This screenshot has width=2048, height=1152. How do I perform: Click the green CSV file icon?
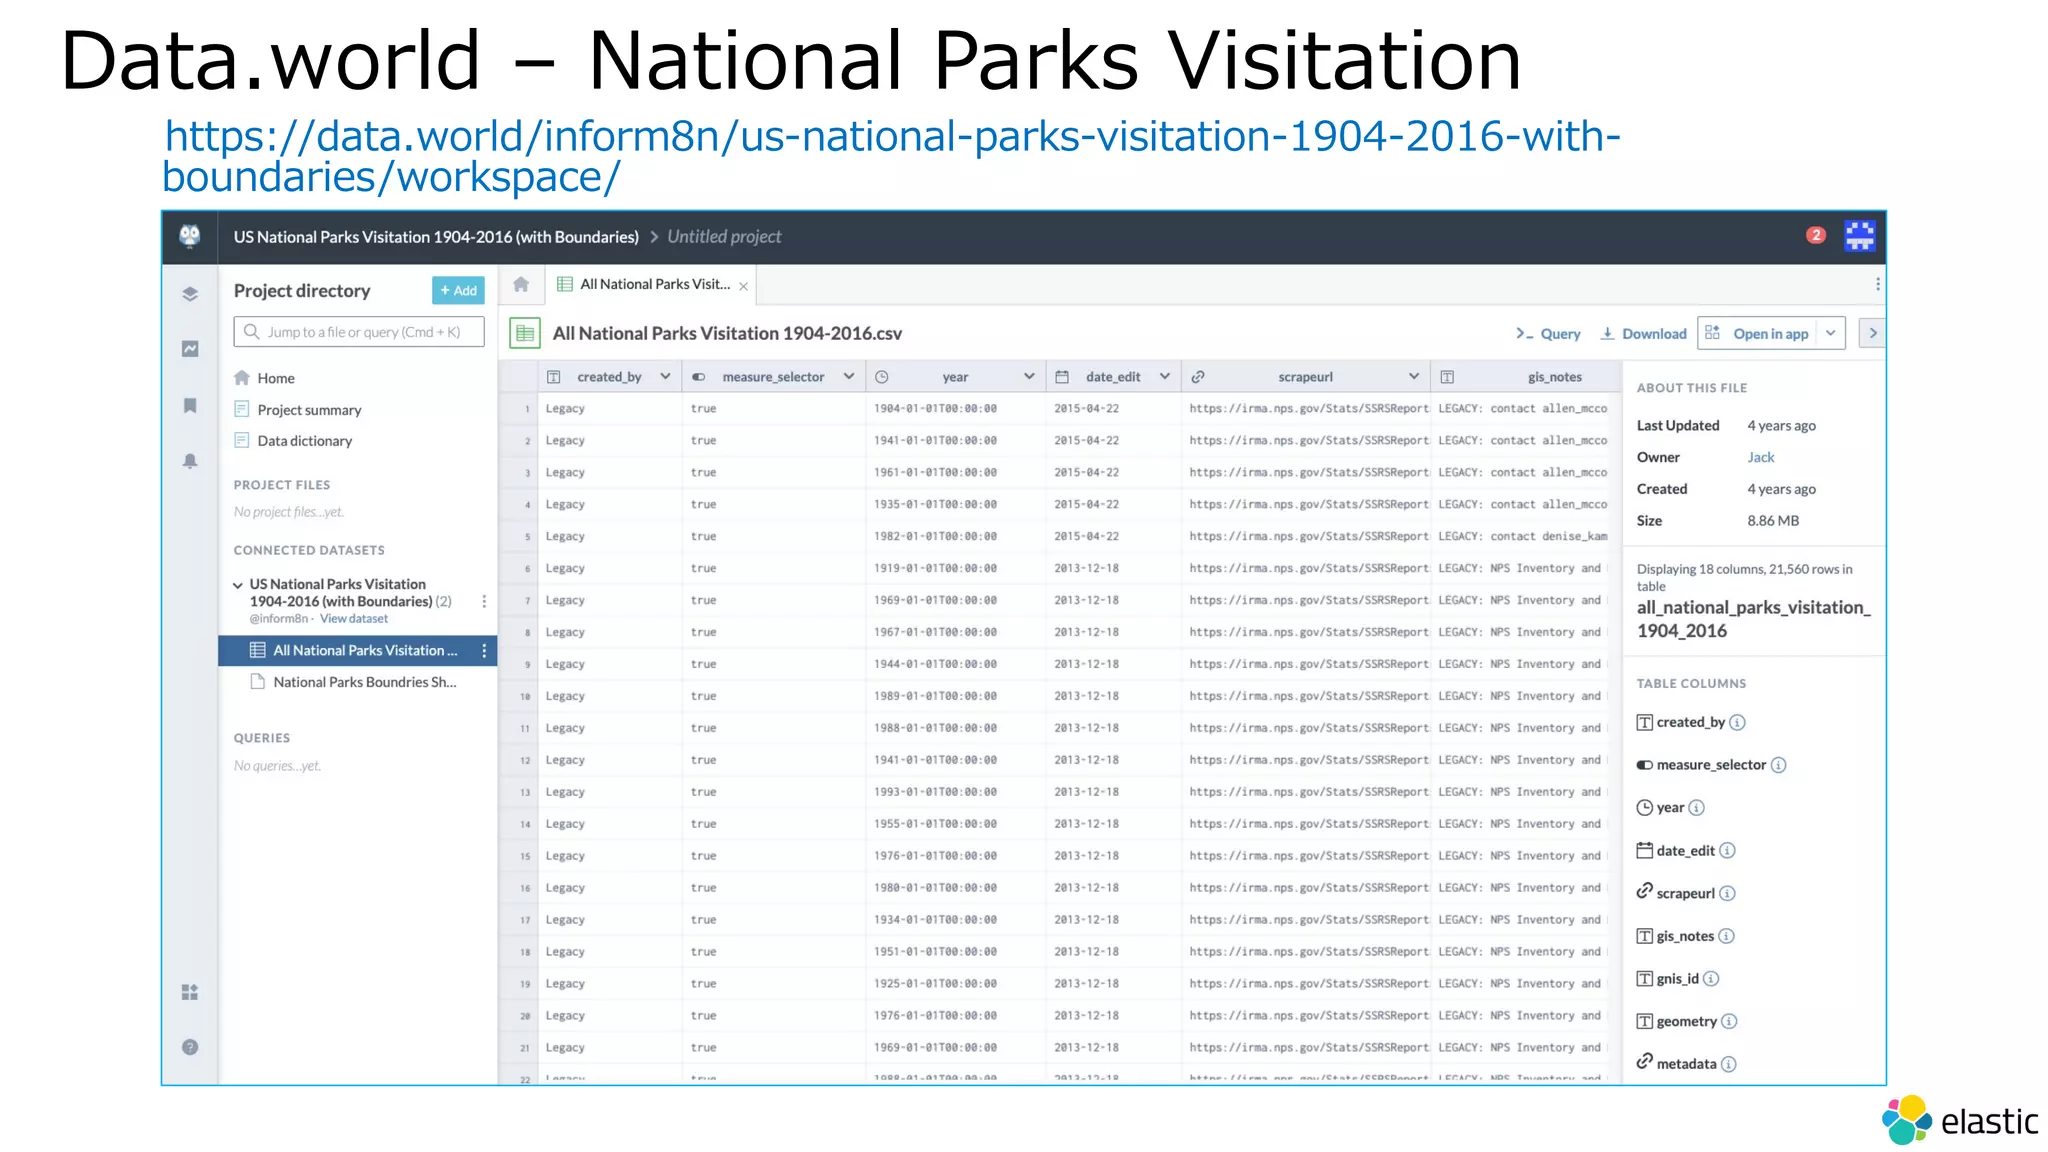(x=525, y=333)
